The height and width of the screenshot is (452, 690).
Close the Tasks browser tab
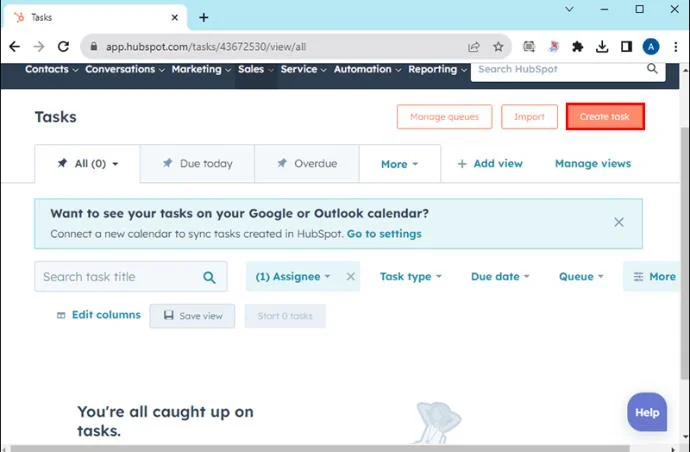175,18
